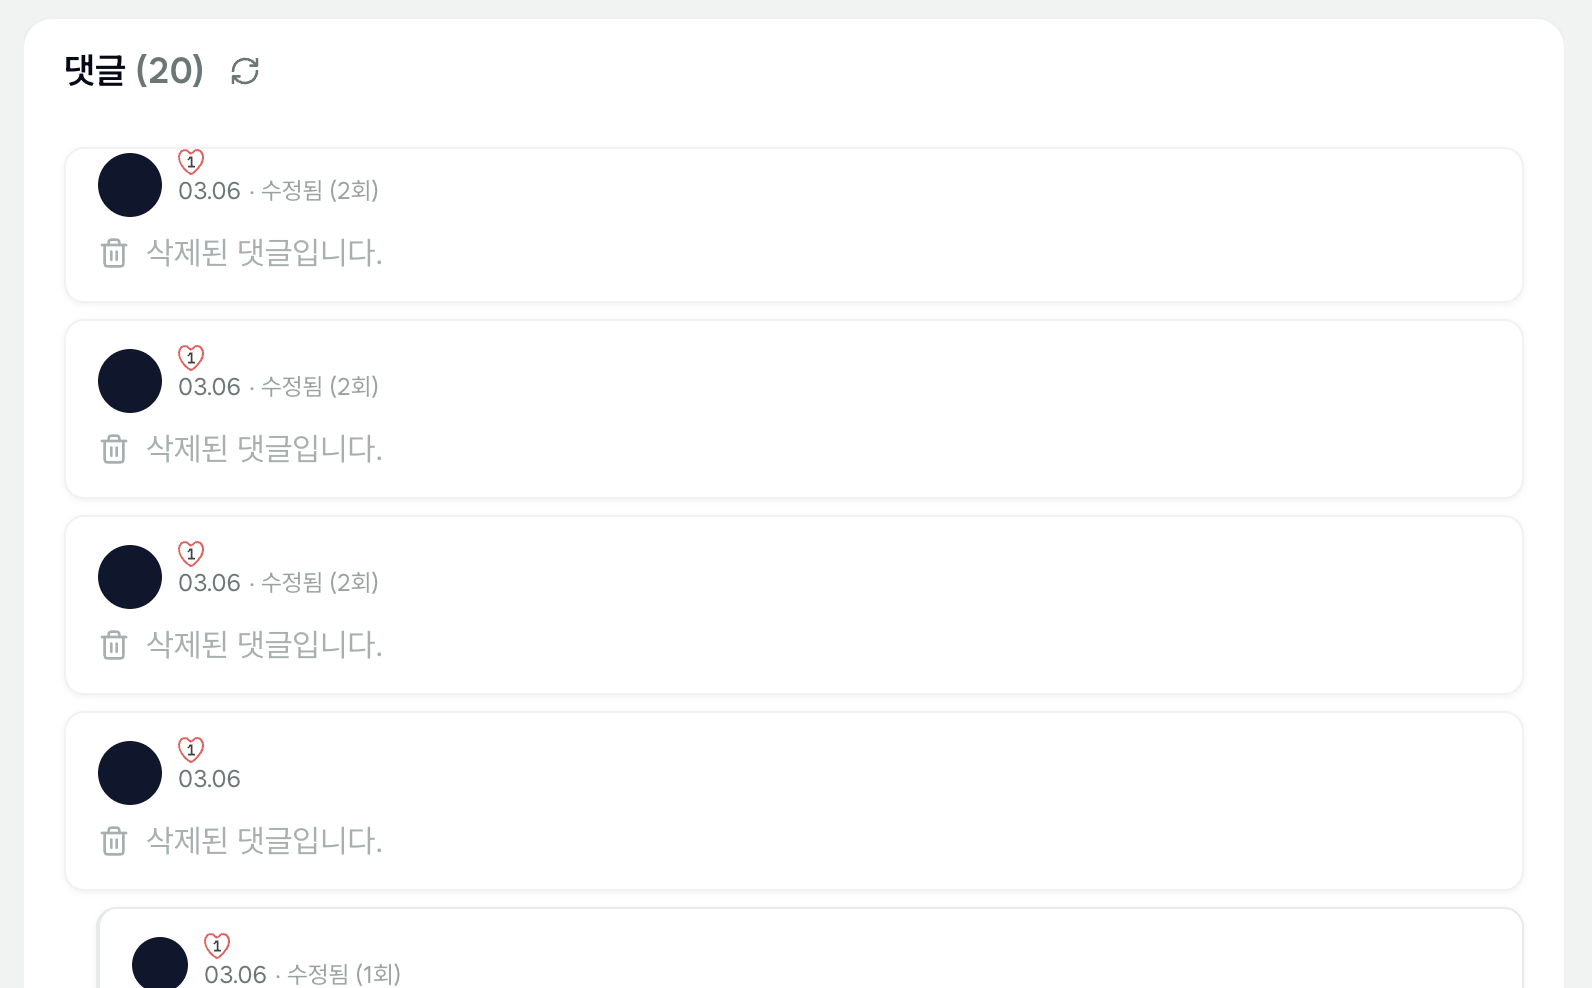Click the 댓글 (20) heading
This screenshot has height=988, width=1592.
pos(134,71)
